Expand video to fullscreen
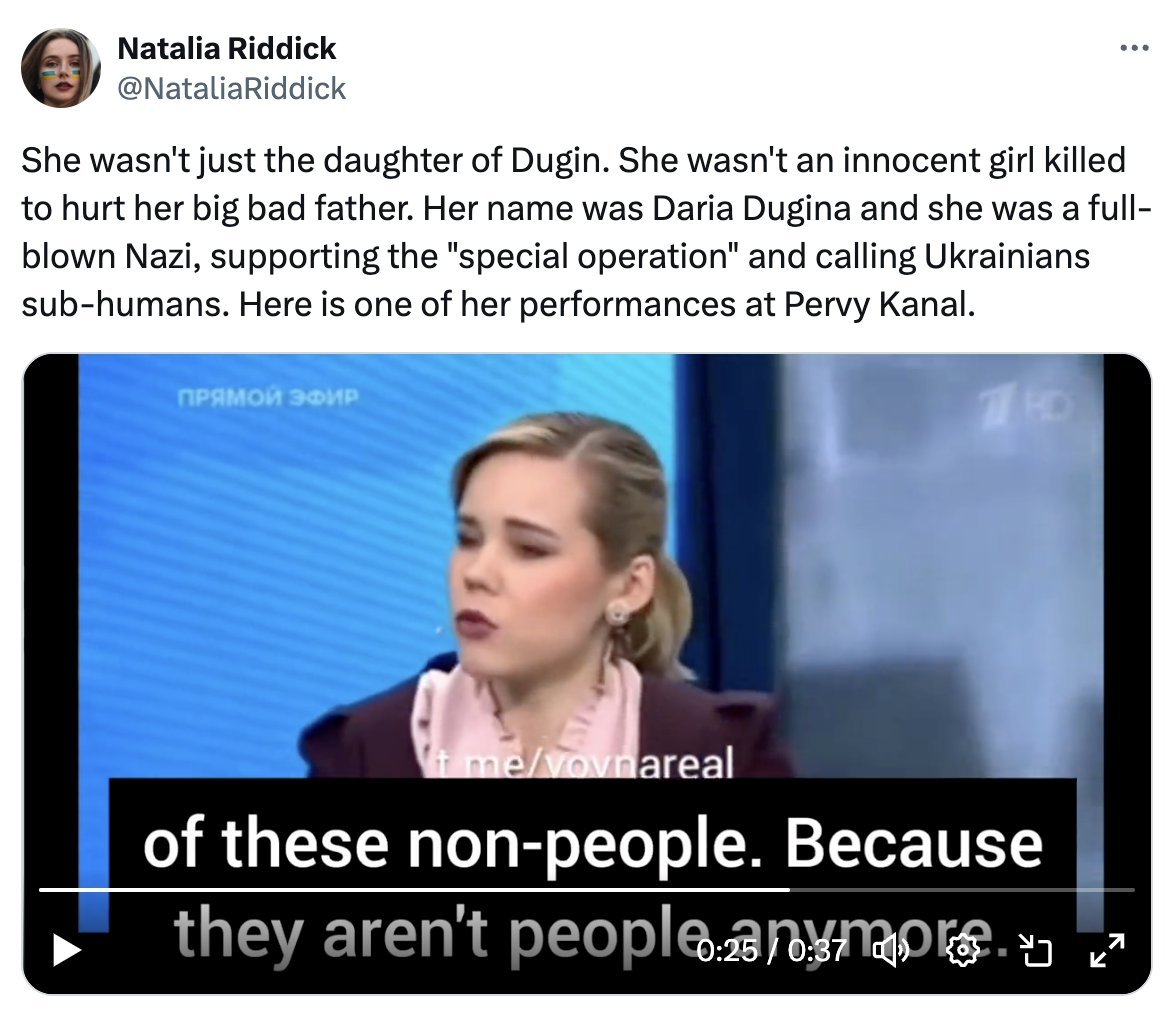Viewport: 1166px width, 1014px height. [1107, 951]
